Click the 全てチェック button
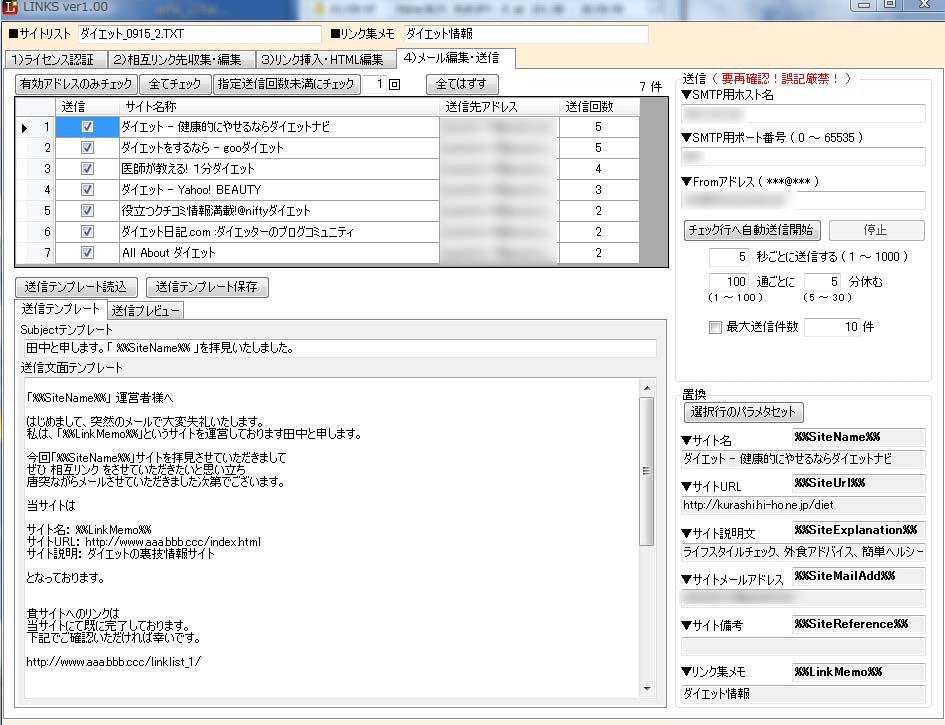 point(175,84)
